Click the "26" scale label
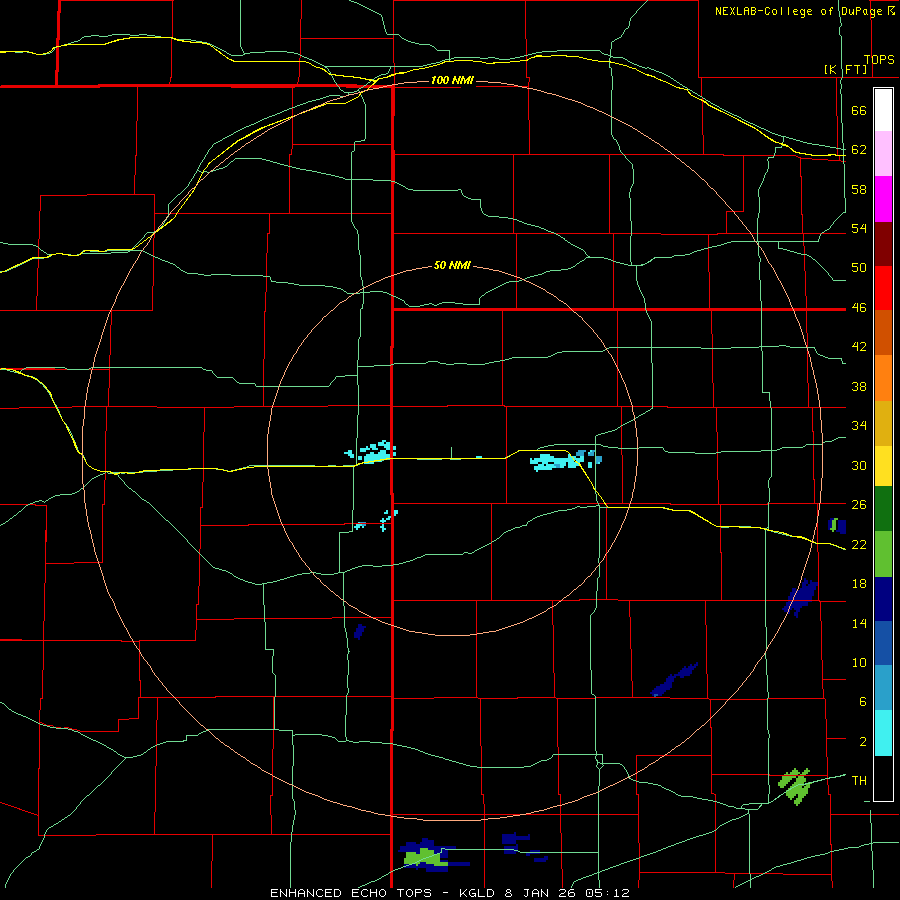The width and height of the screenshot is (900, 900). coord(859,505)
